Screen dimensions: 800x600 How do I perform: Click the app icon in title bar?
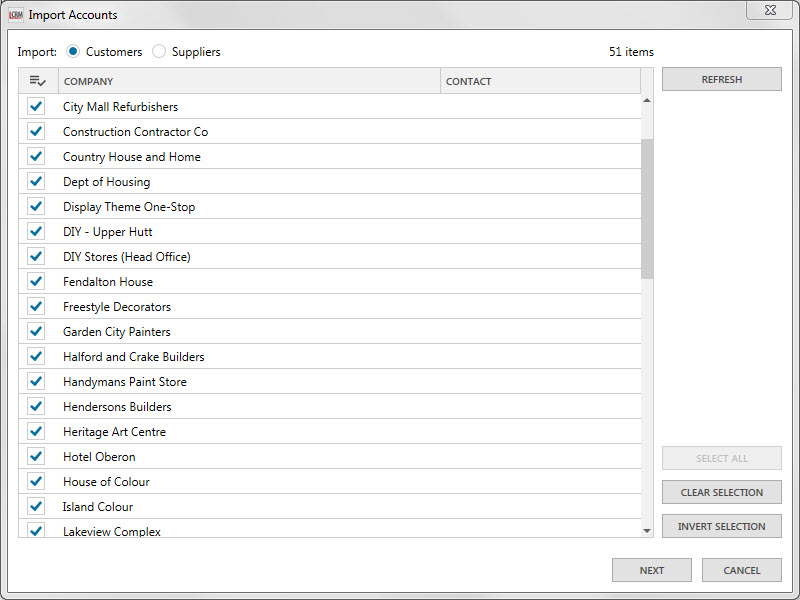(x=15, y=15)
